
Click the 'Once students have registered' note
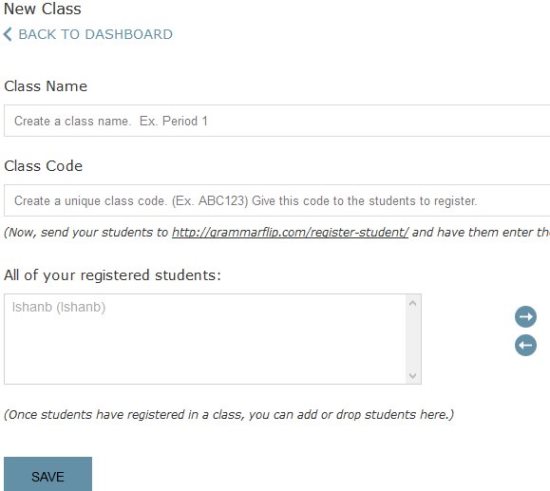[229, 415]
